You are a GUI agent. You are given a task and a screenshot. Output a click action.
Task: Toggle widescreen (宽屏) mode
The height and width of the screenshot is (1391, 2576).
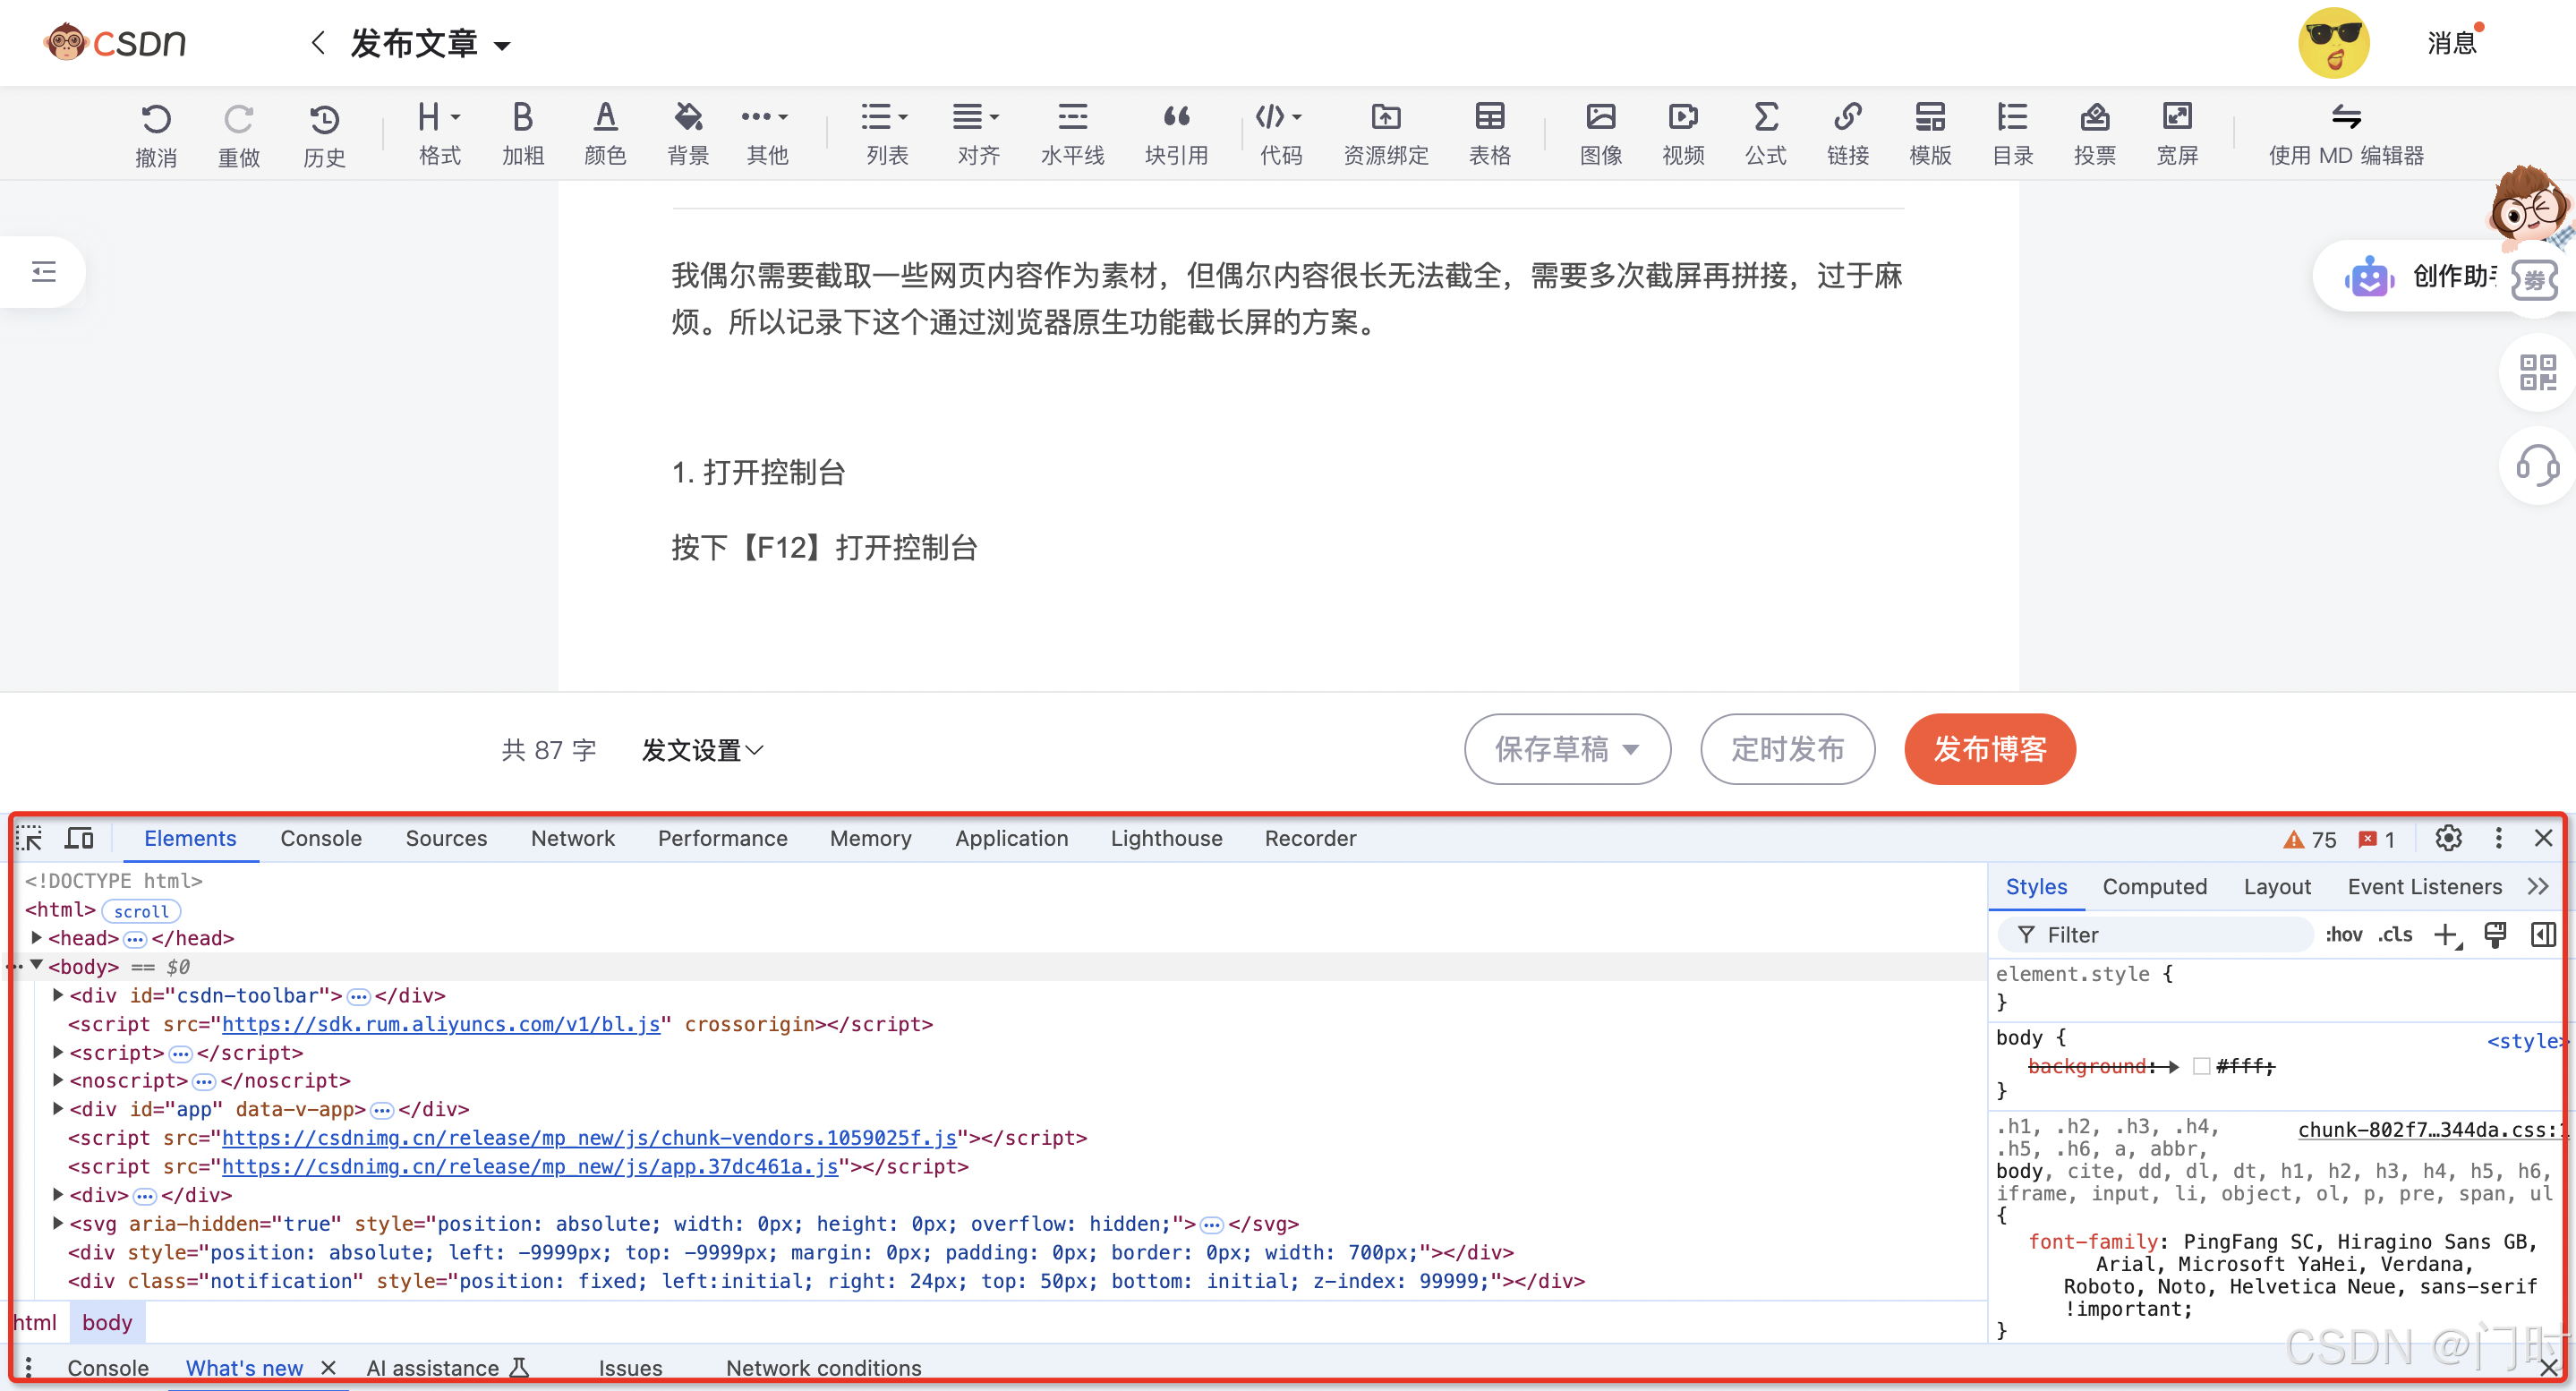(2177, 133)
